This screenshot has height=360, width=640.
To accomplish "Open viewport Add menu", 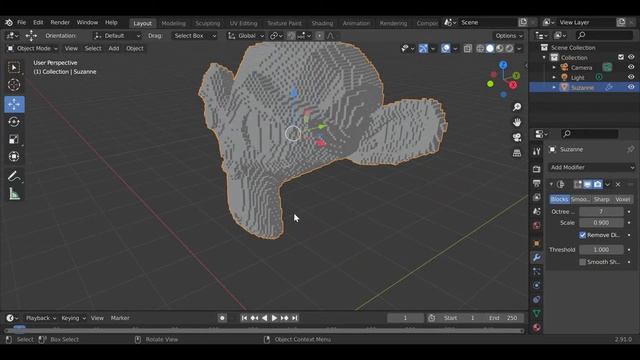I will (113, 49).
